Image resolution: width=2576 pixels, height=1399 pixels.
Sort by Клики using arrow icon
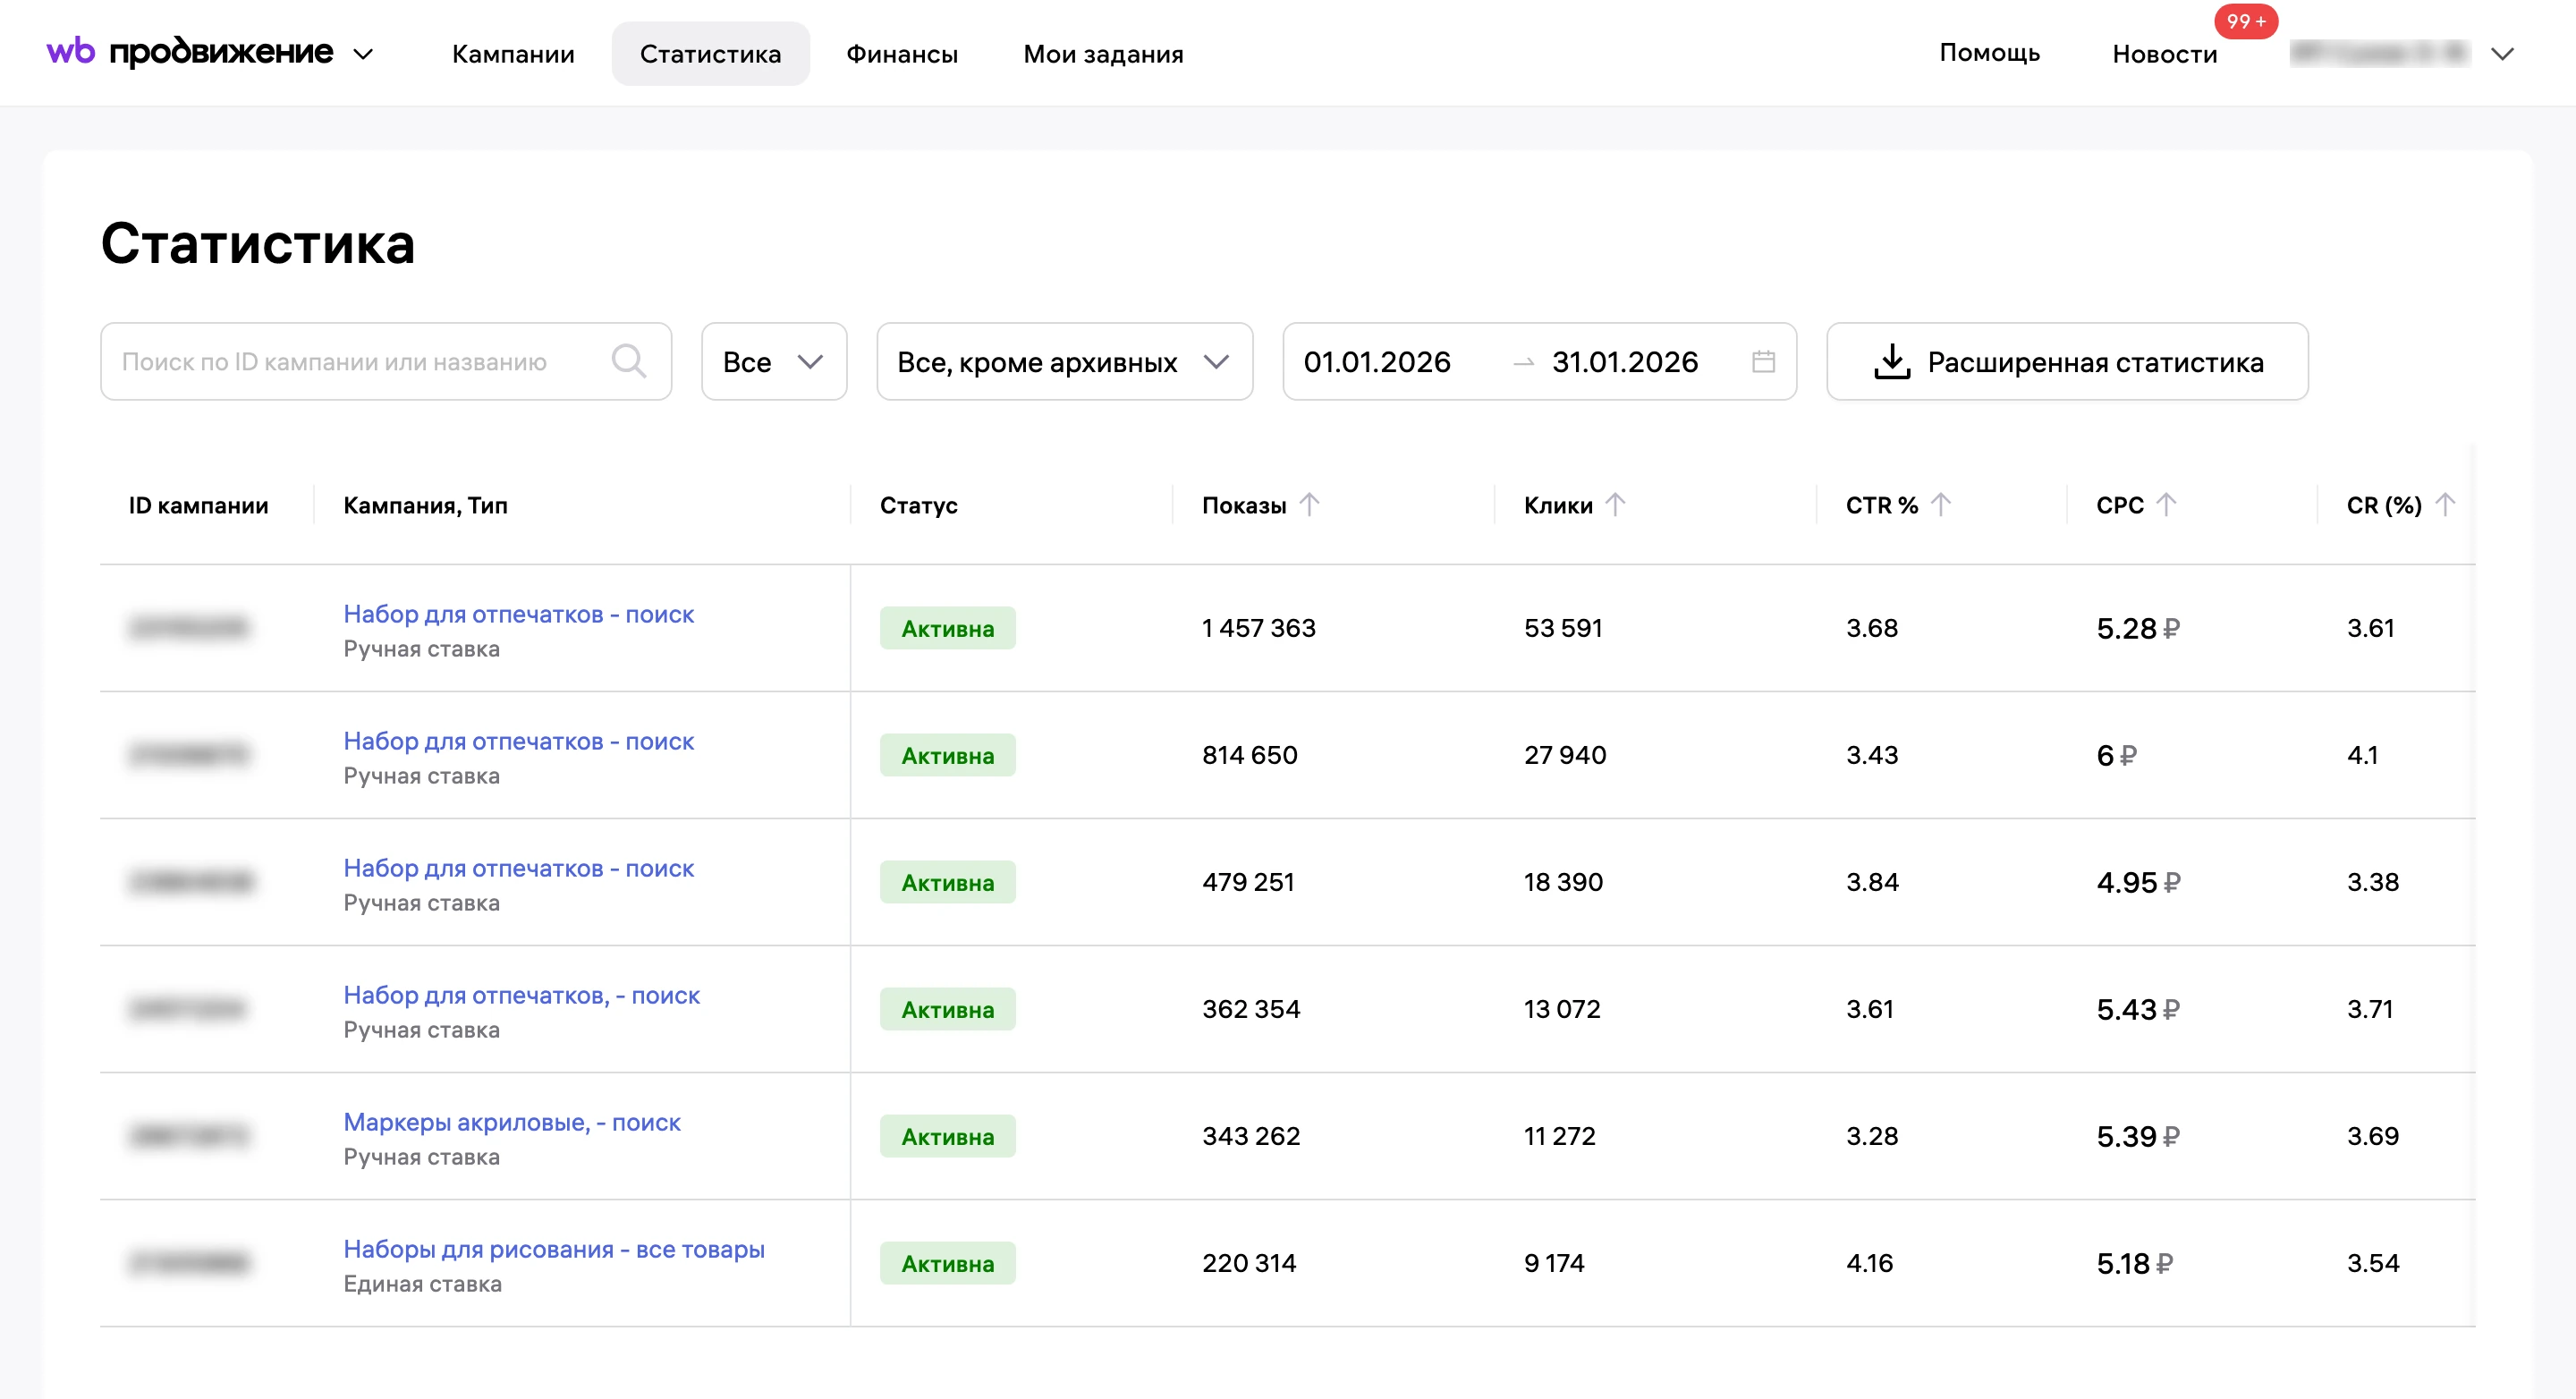[1615, 505]
